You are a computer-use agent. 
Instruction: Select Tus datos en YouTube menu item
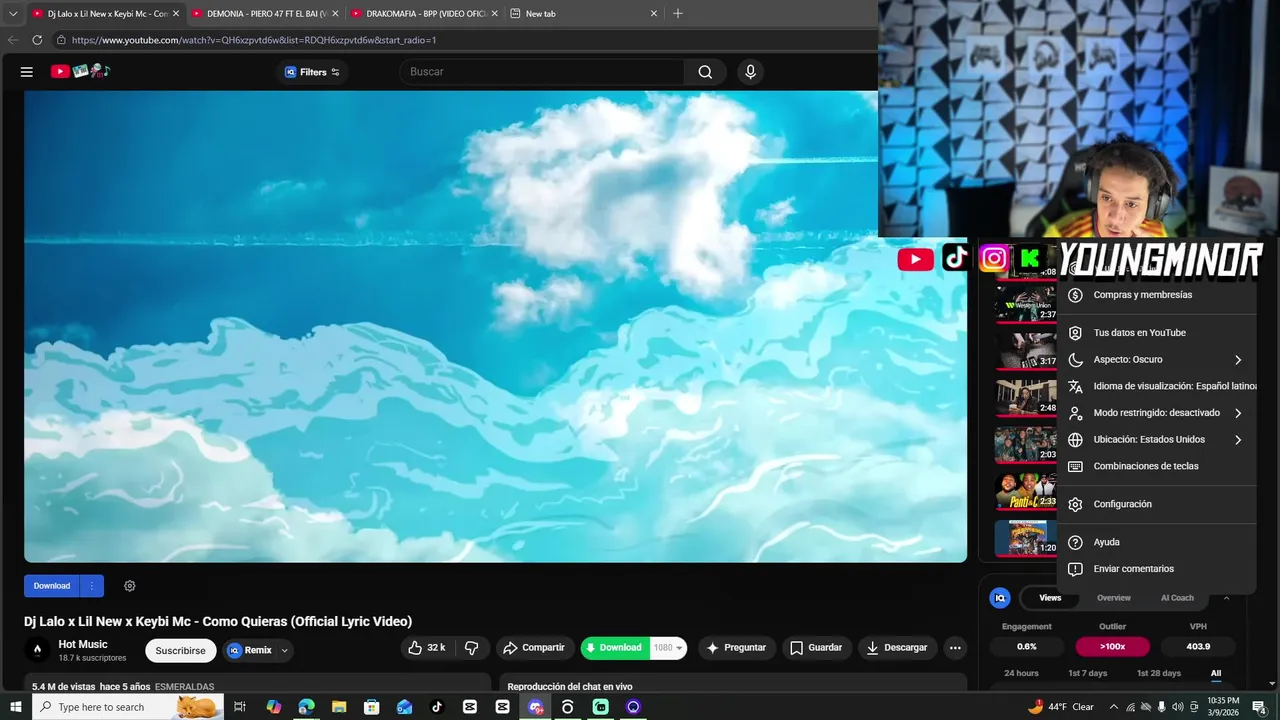(1157, 333)
